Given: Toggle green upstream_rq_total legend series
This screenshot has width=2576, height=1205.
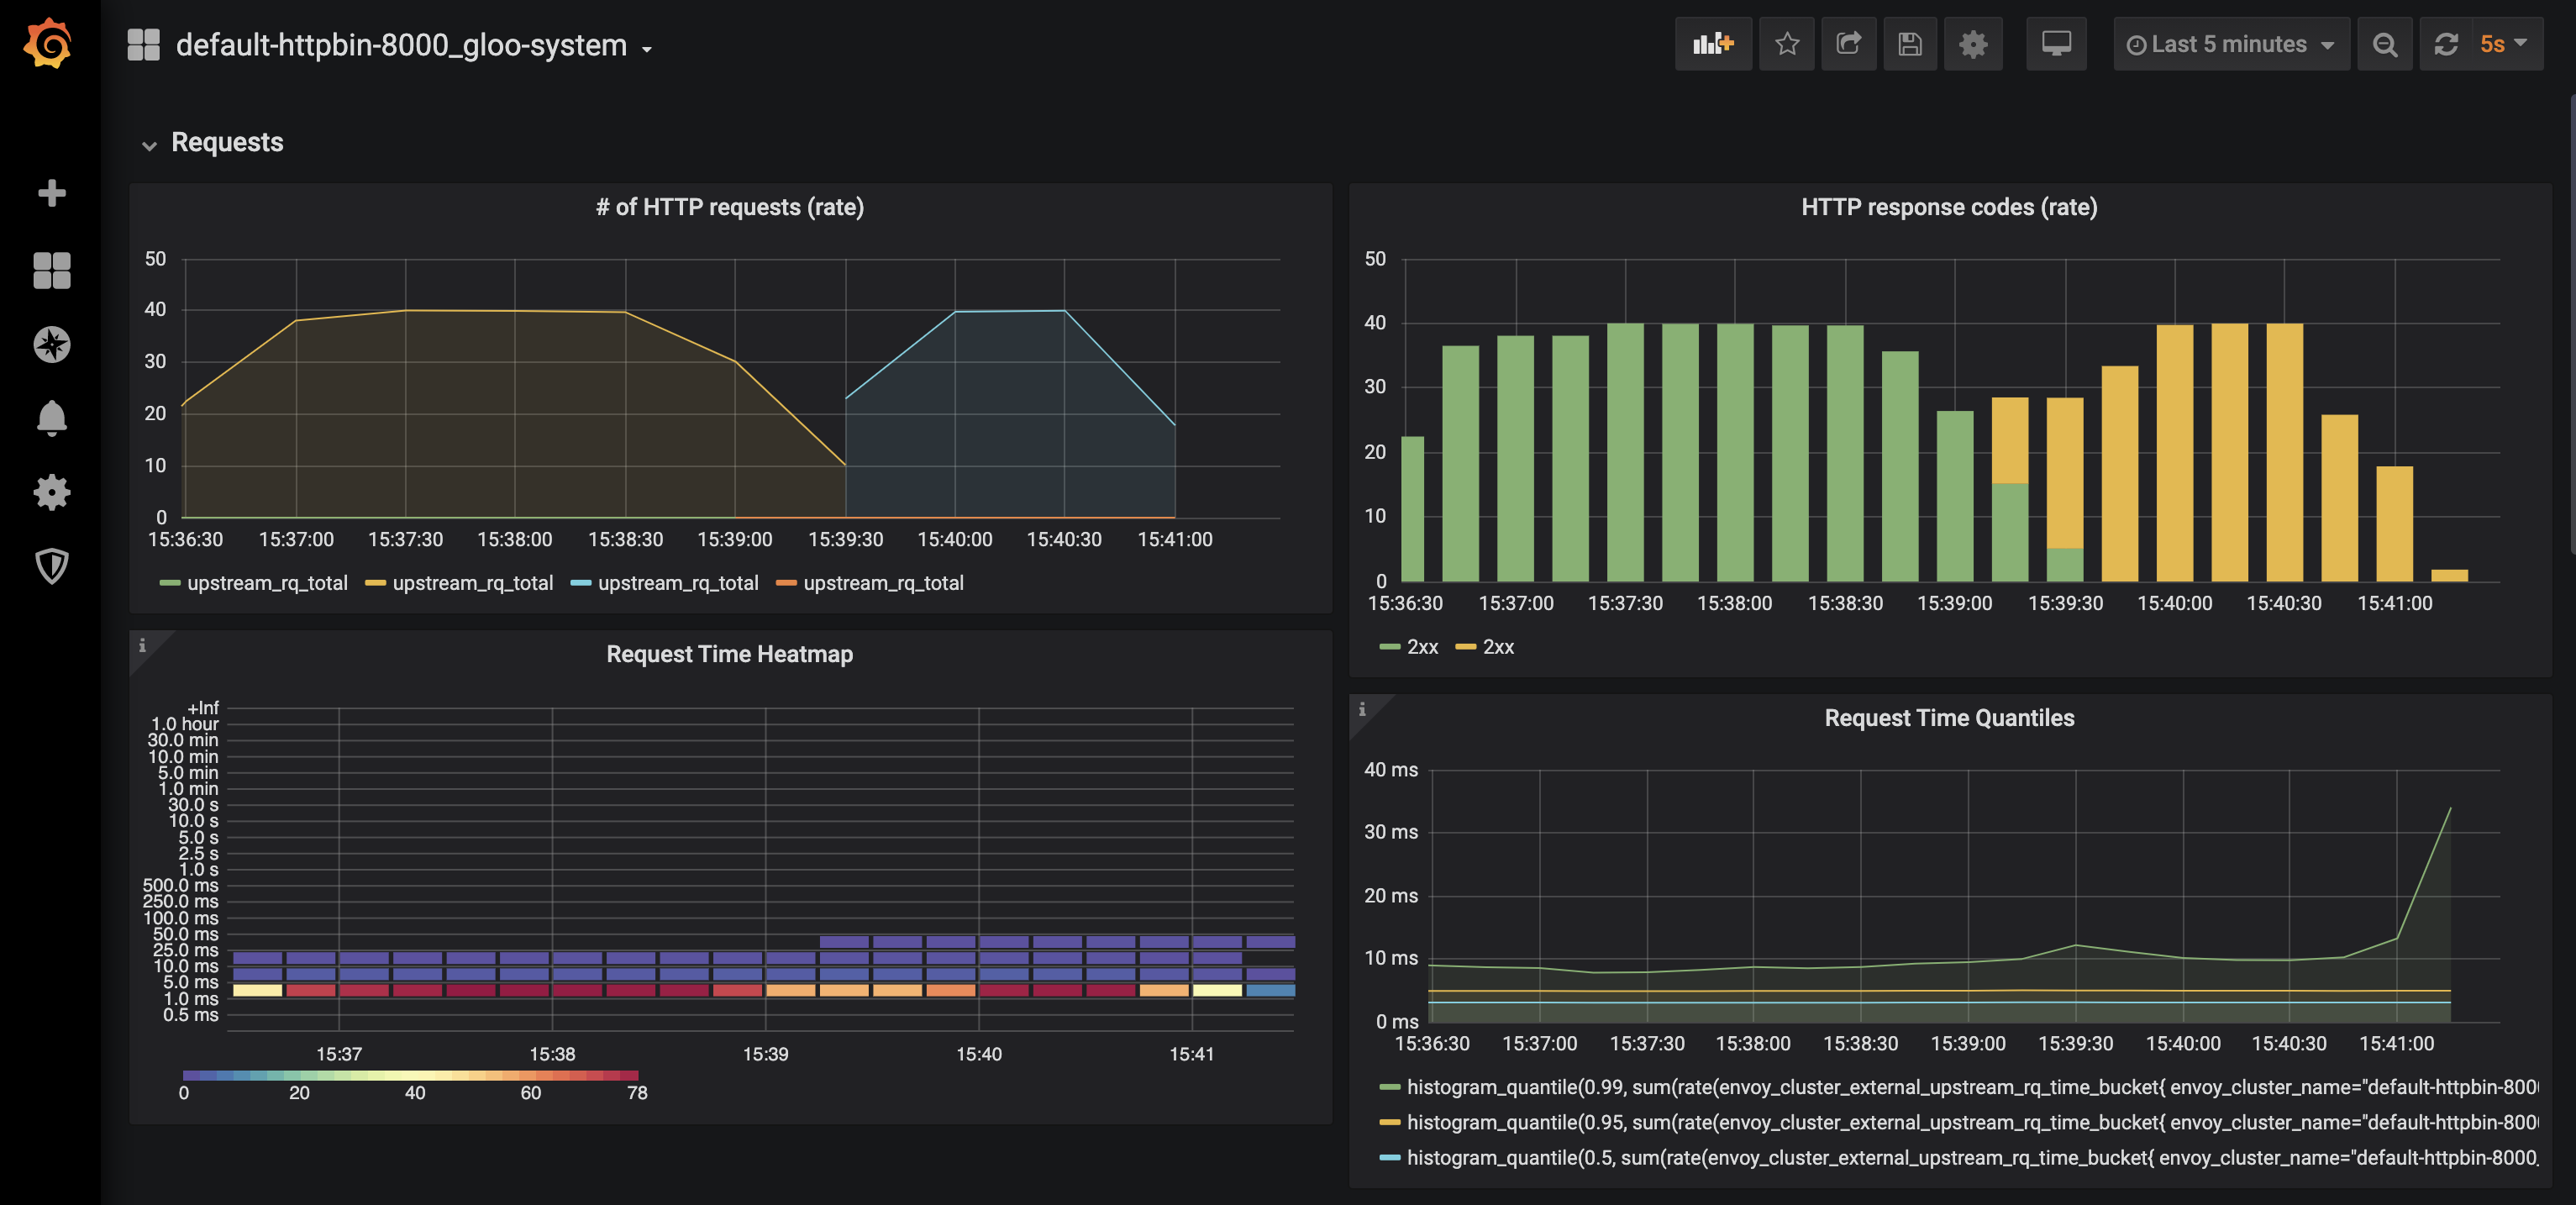Looking at the screenshot, I should pos(267,583).
